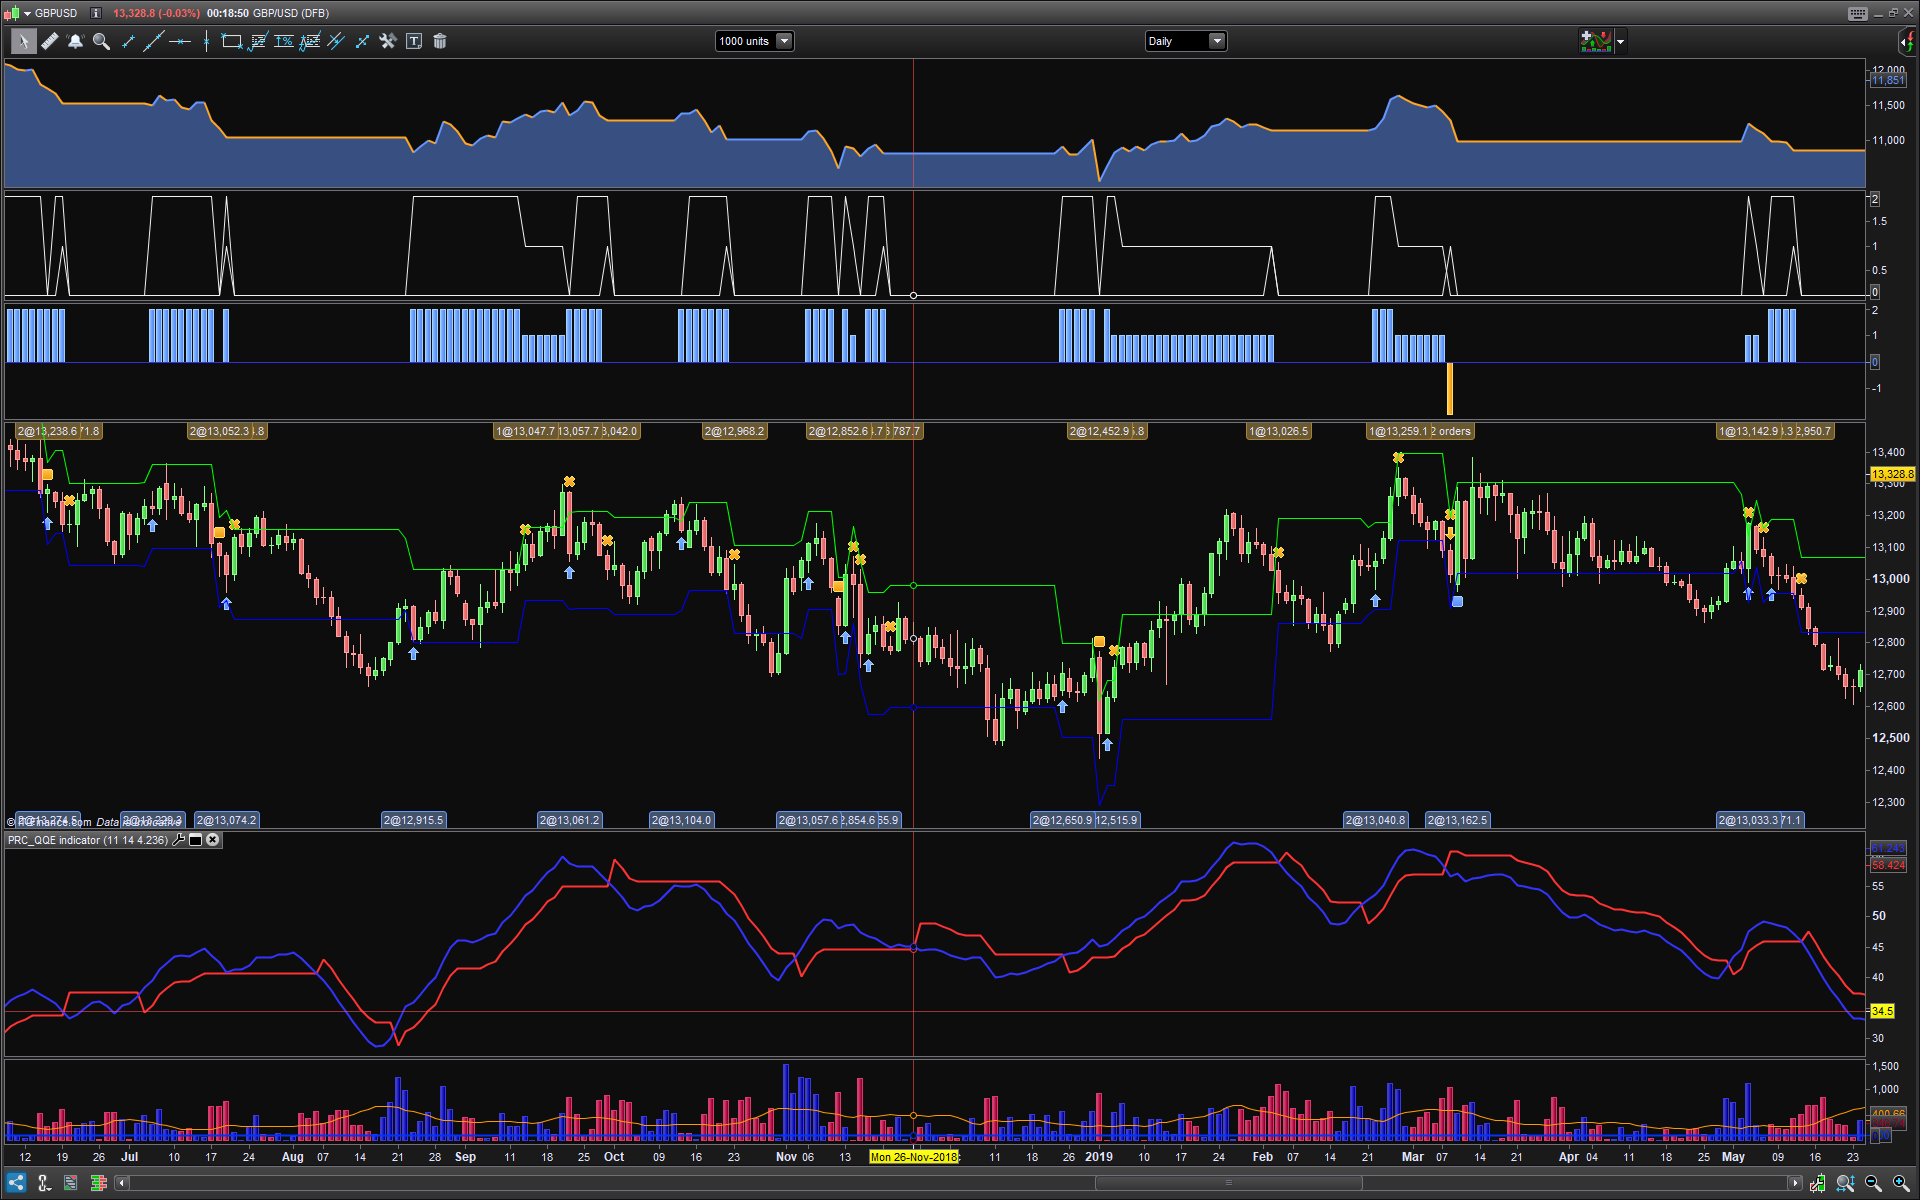Close the PRC_QQE indicator panel
Image resolution: width=1920 pixels, height=1200 pixels.
212,840
